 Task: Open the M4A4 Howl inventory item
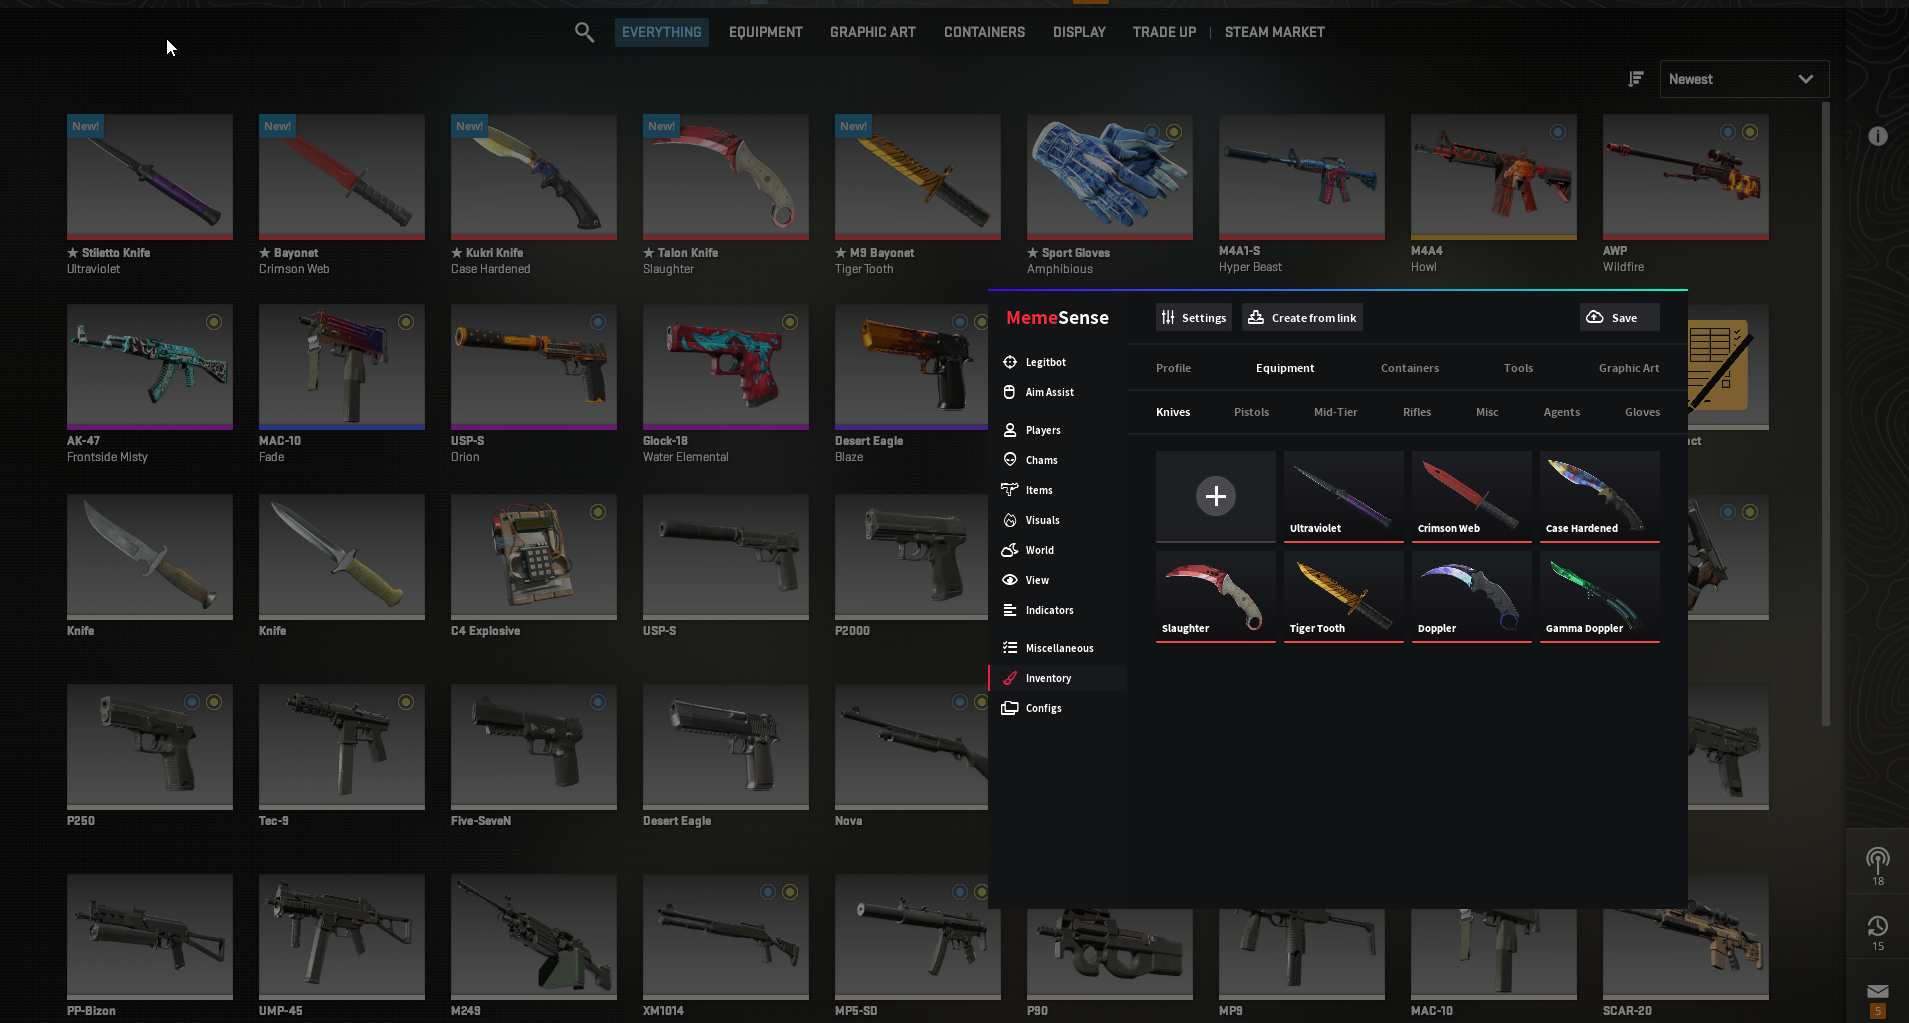(1494, 177)
